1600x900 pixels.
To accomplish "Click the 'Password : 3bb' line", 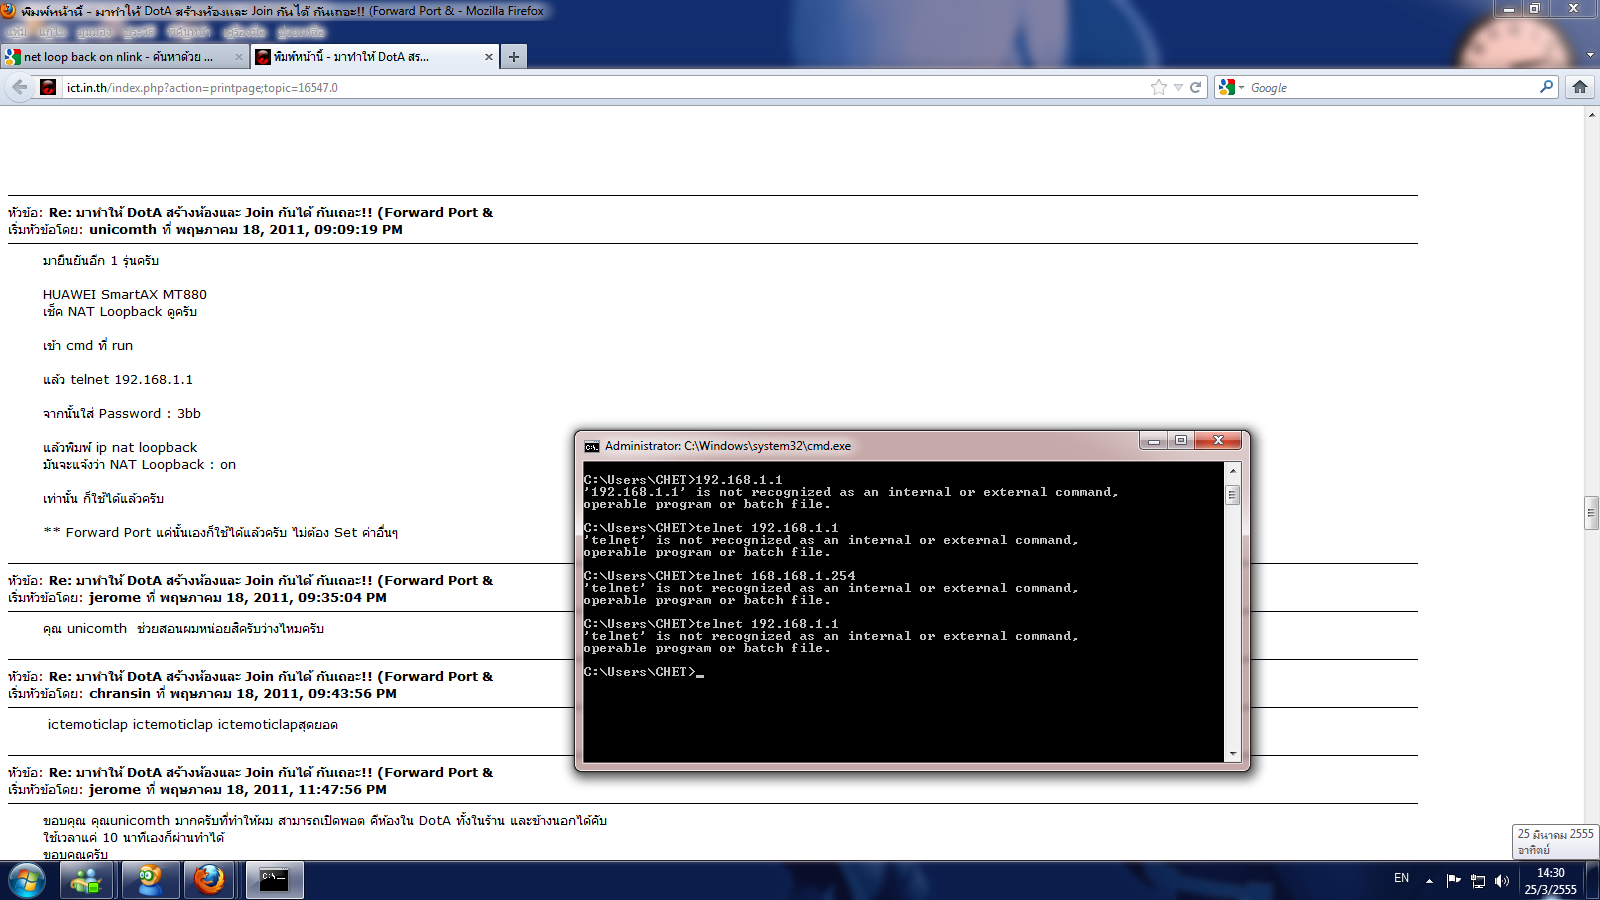I will 122,413.
